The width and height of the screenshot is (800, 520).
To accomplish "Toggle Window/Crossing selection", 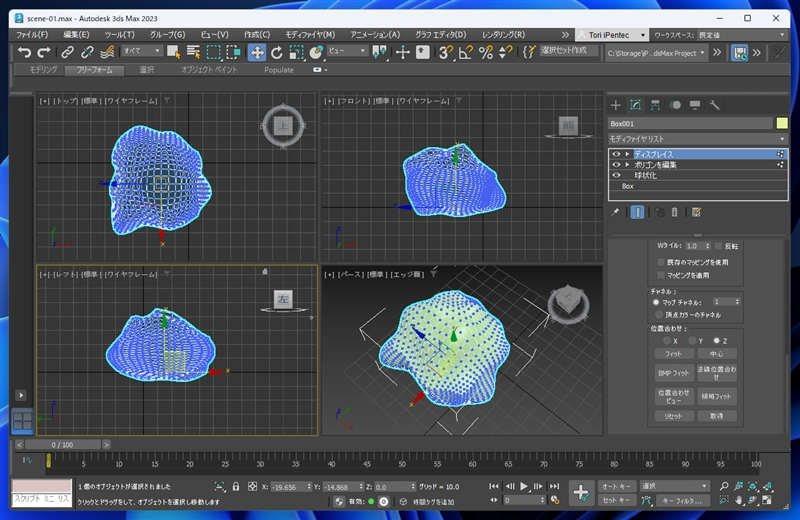I will pyautogui.click(x=234, y=52).
